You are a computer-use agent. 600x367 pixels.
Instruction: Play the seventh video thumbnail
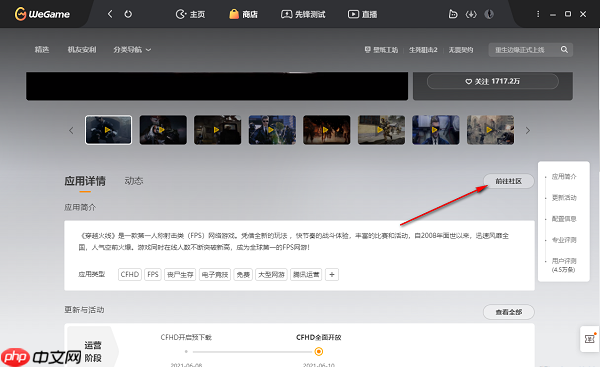(435, 130)
